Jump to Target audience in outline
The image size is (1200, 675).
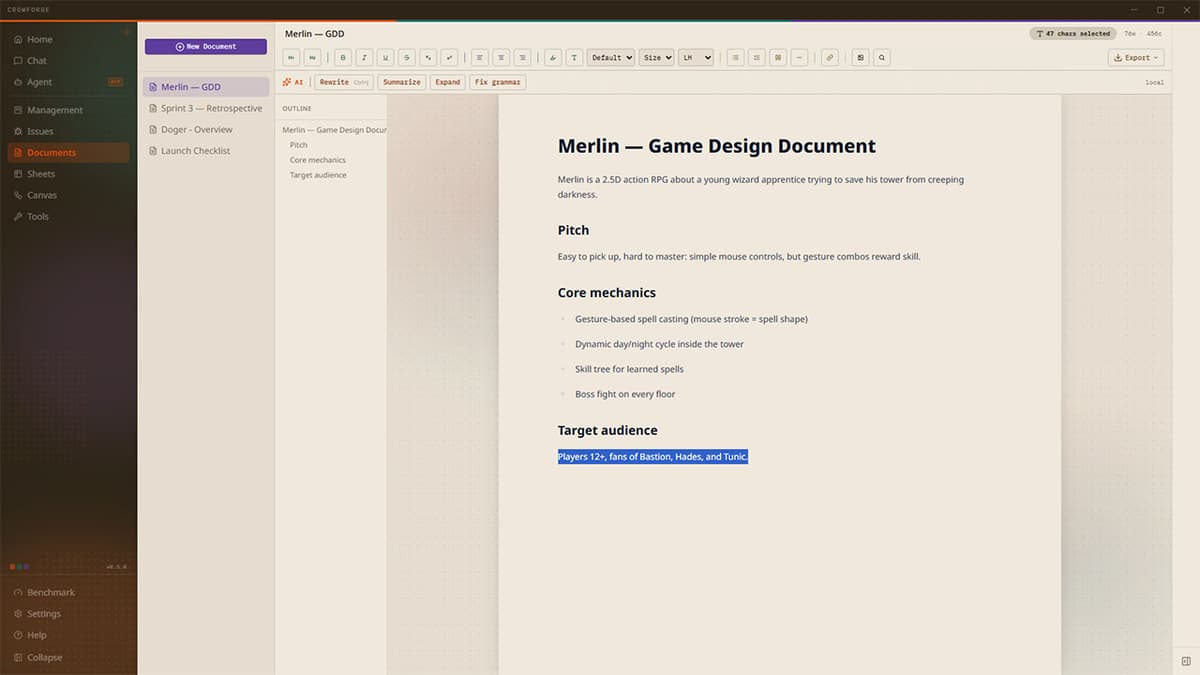point(318,175)
